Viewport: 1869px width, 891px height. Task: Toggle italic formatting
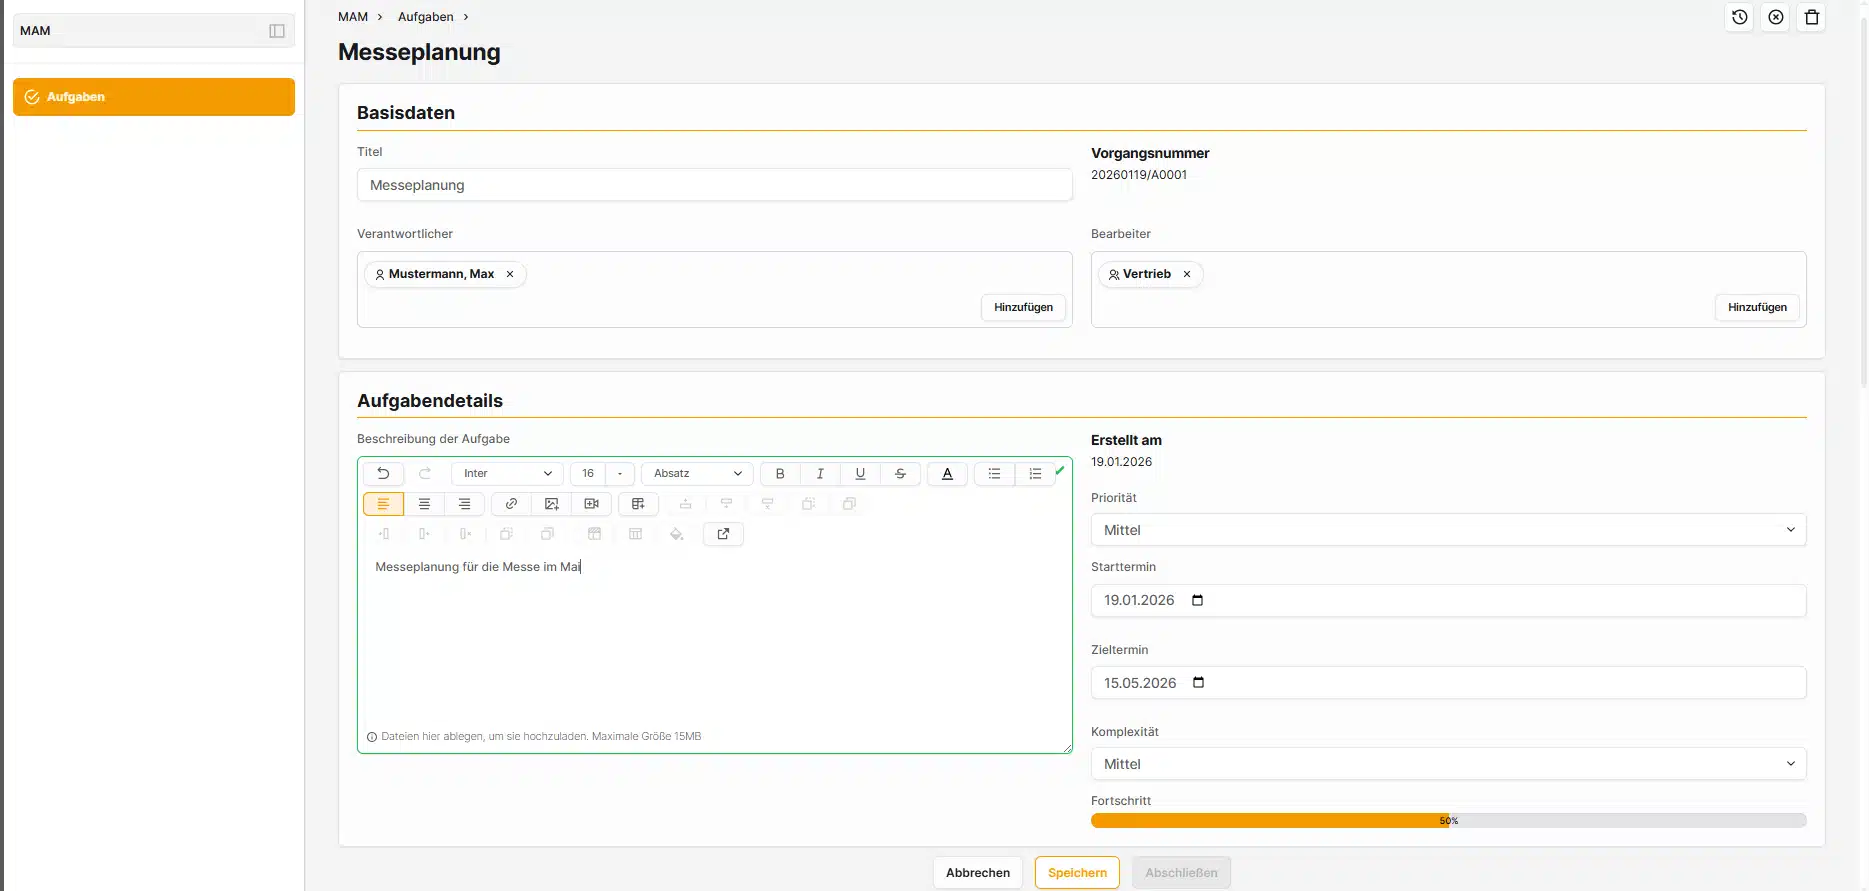pos(820,474)
